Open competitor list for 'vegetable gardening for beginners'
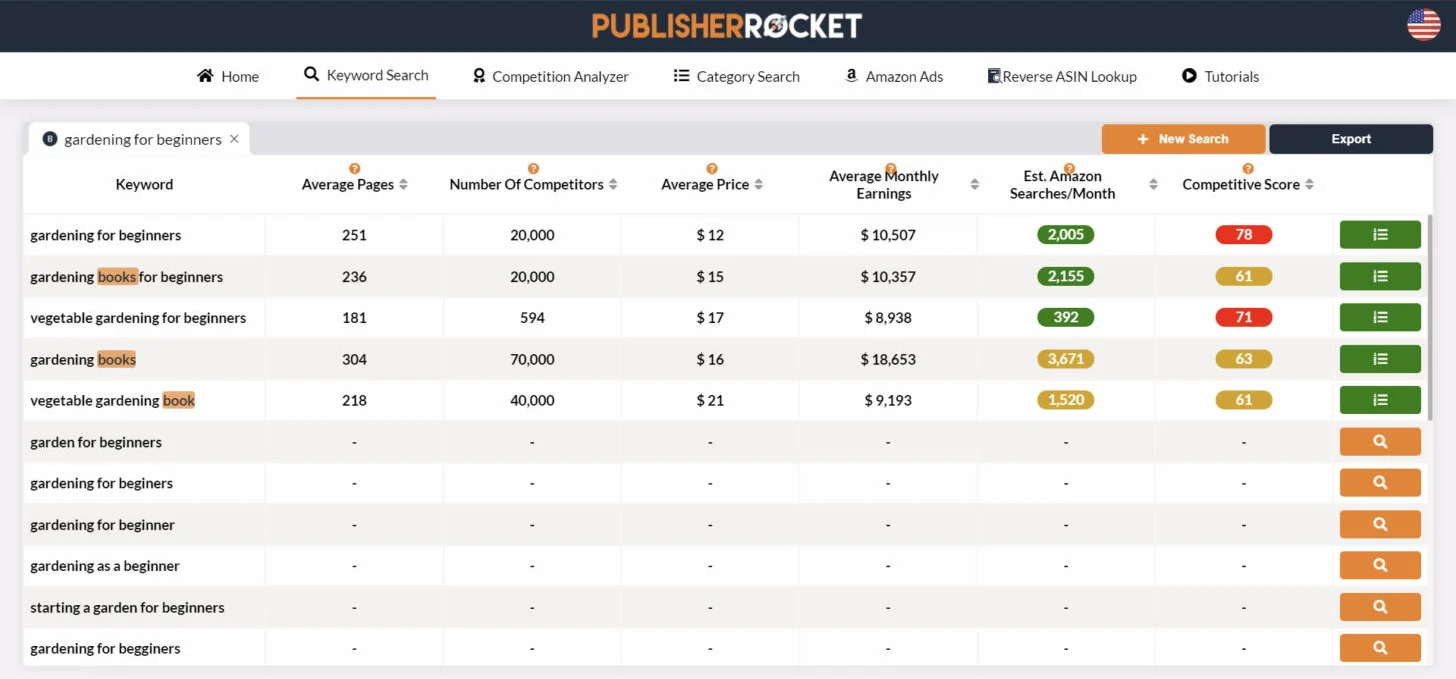Screen dimensions: 1456x679 (x=1380, y=317)
